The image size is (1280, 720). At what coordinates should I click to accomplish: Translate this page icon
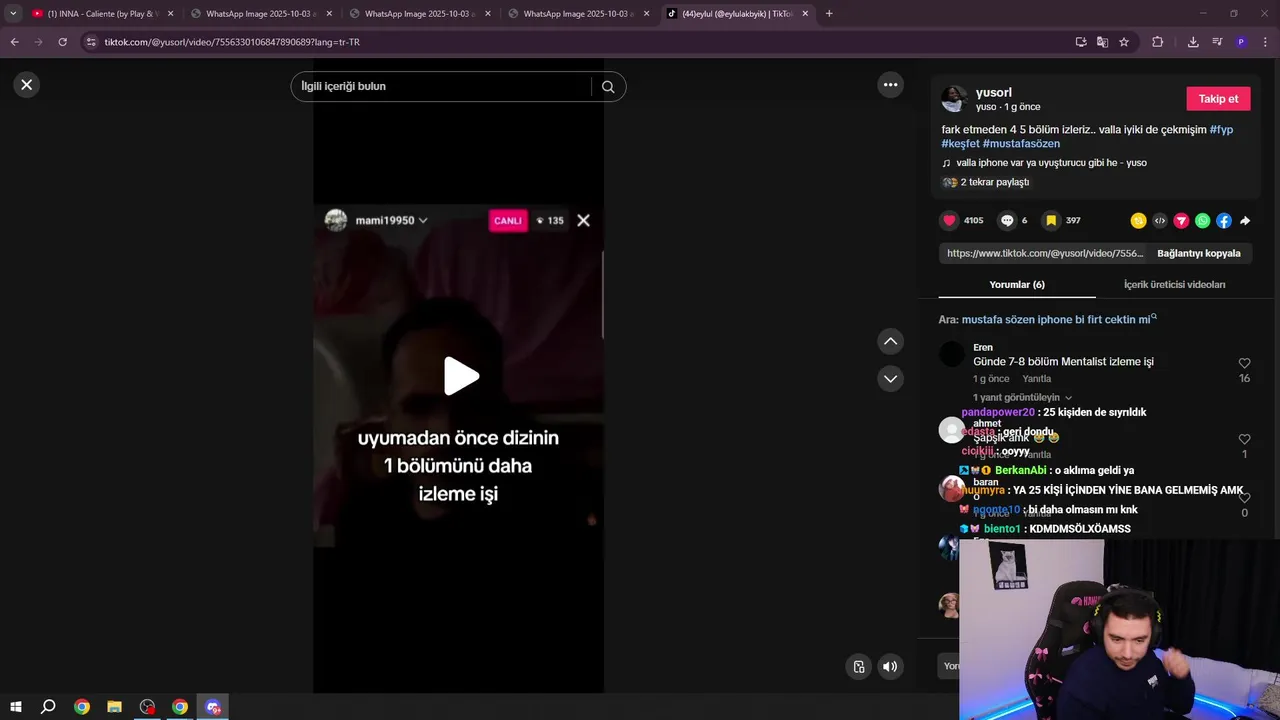1102,42
